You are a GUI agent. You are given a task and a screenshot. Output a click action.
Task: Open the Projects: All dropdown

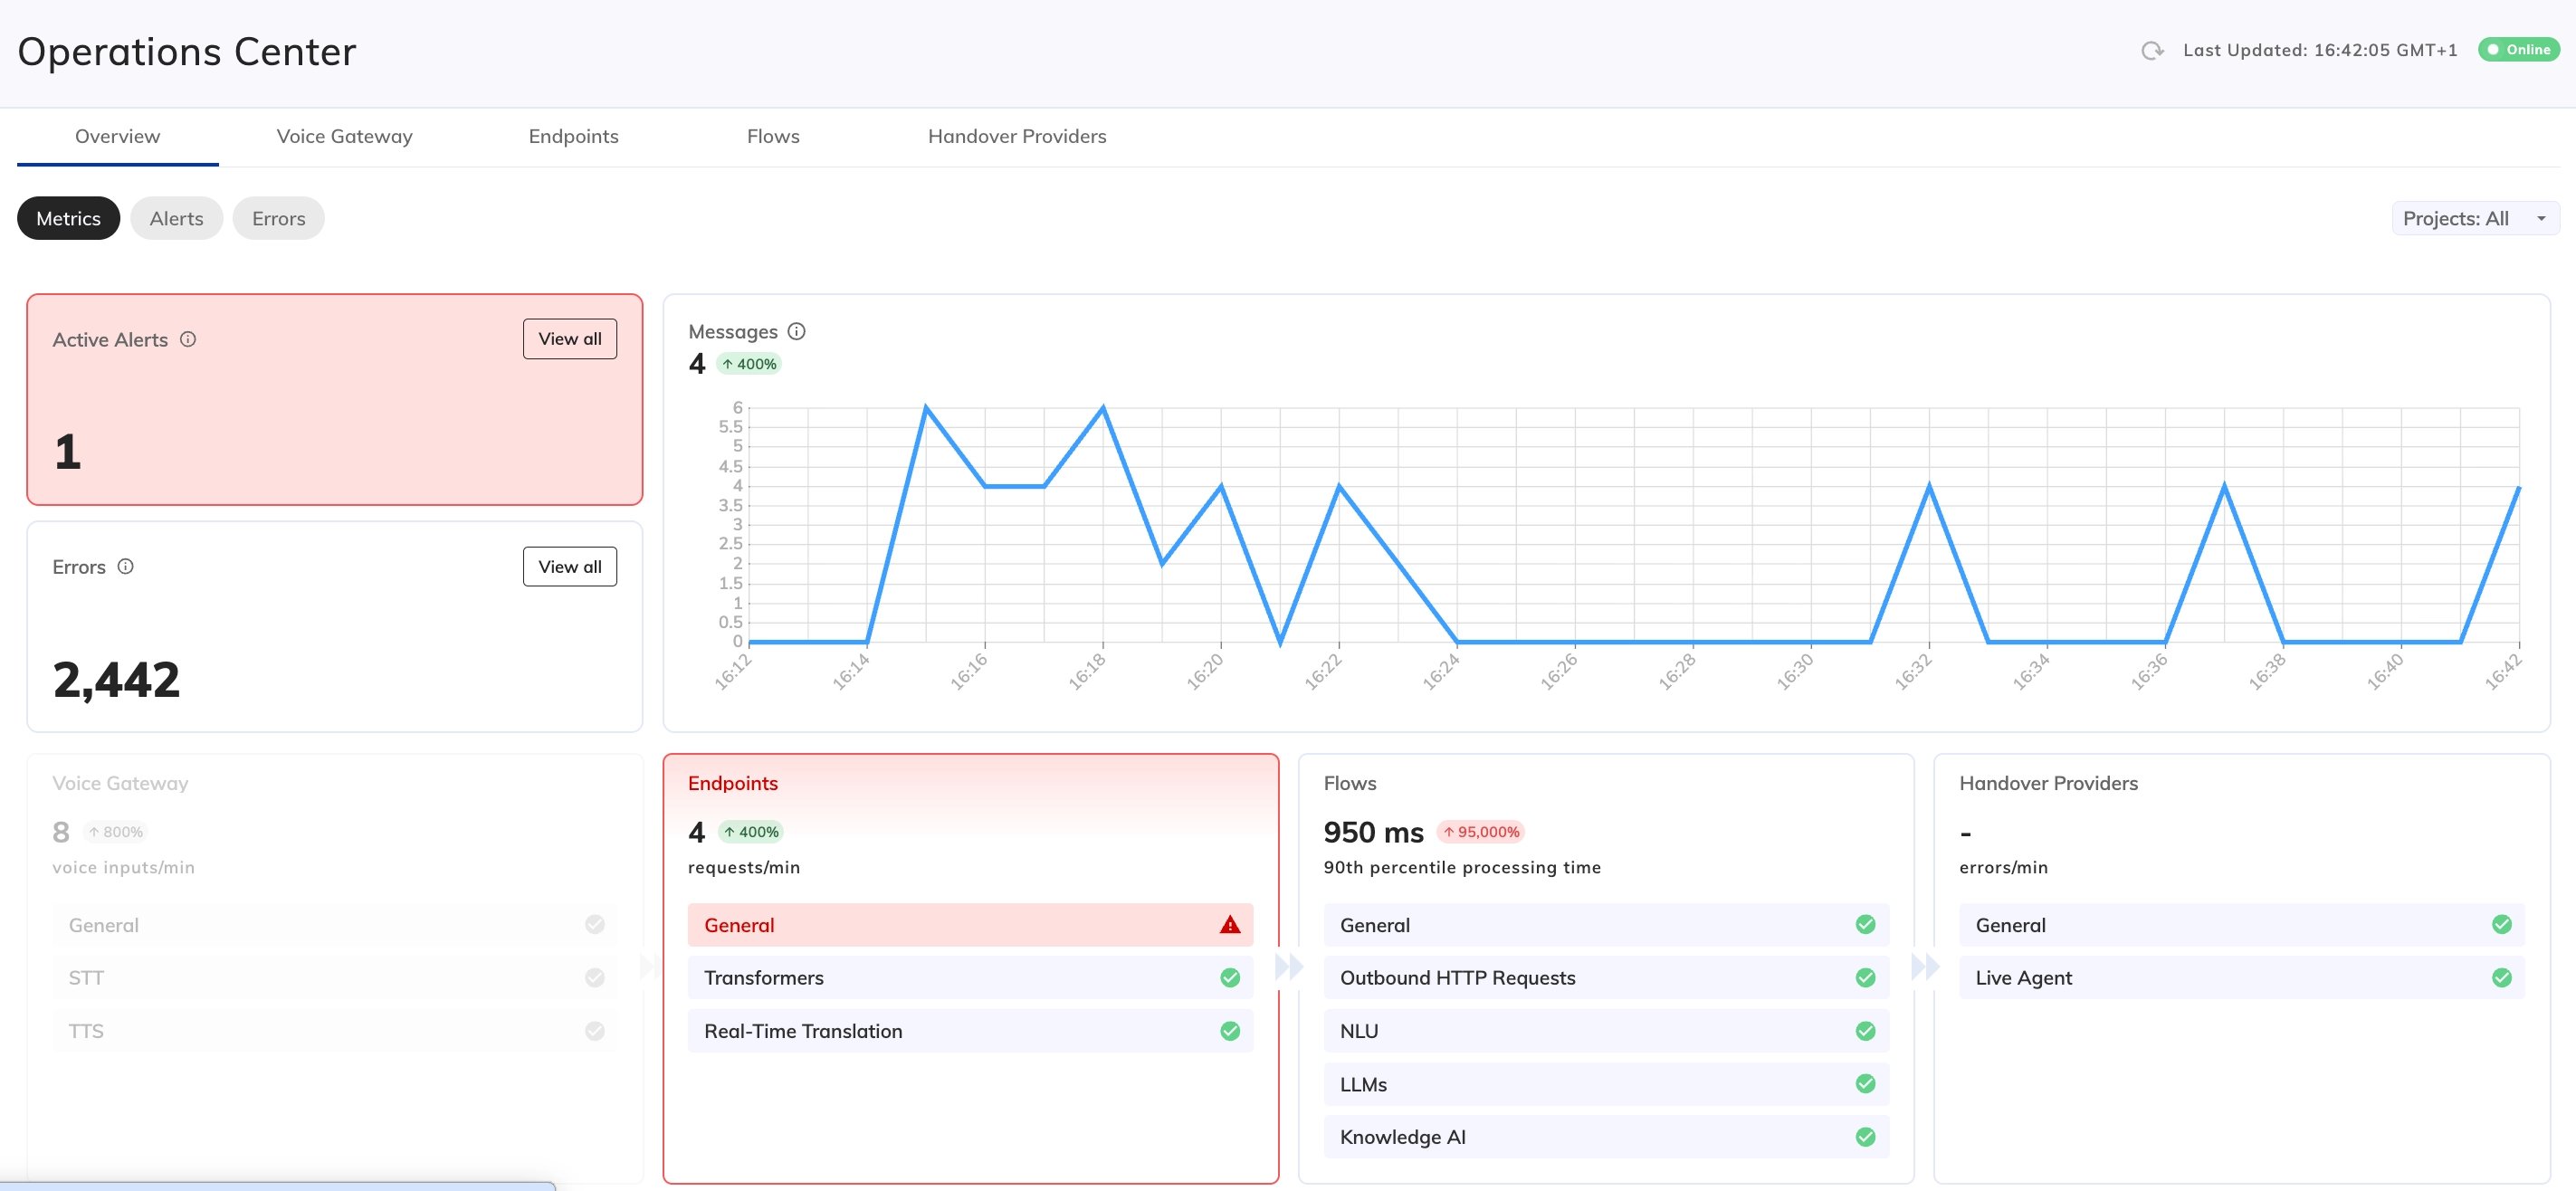2475,218
